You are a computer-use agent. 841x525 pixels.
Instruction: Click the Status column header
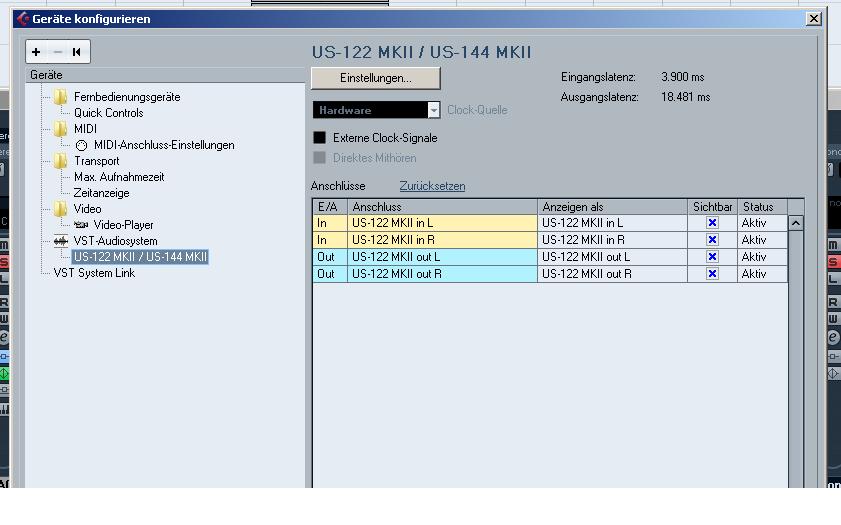(x=762, y=207)
